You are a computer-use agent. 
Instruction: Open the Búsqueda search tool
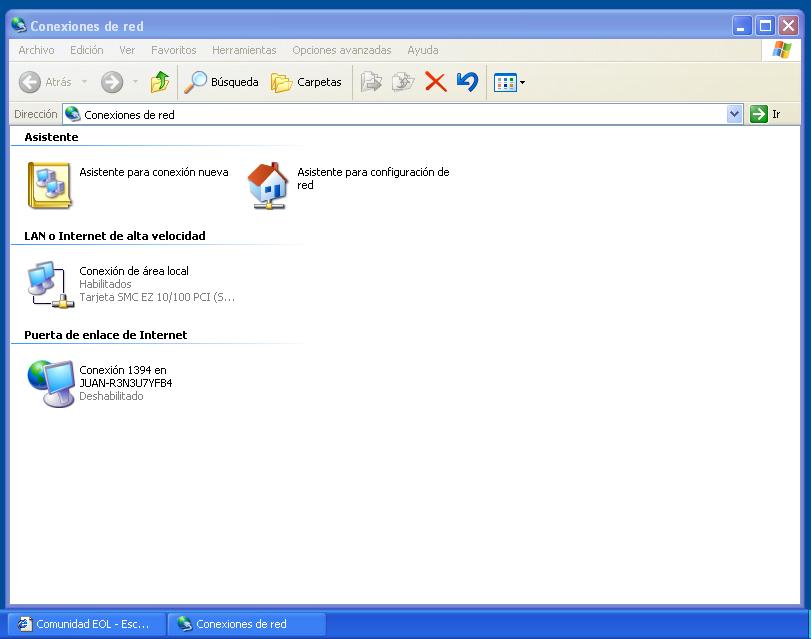(x=221, y=82)
